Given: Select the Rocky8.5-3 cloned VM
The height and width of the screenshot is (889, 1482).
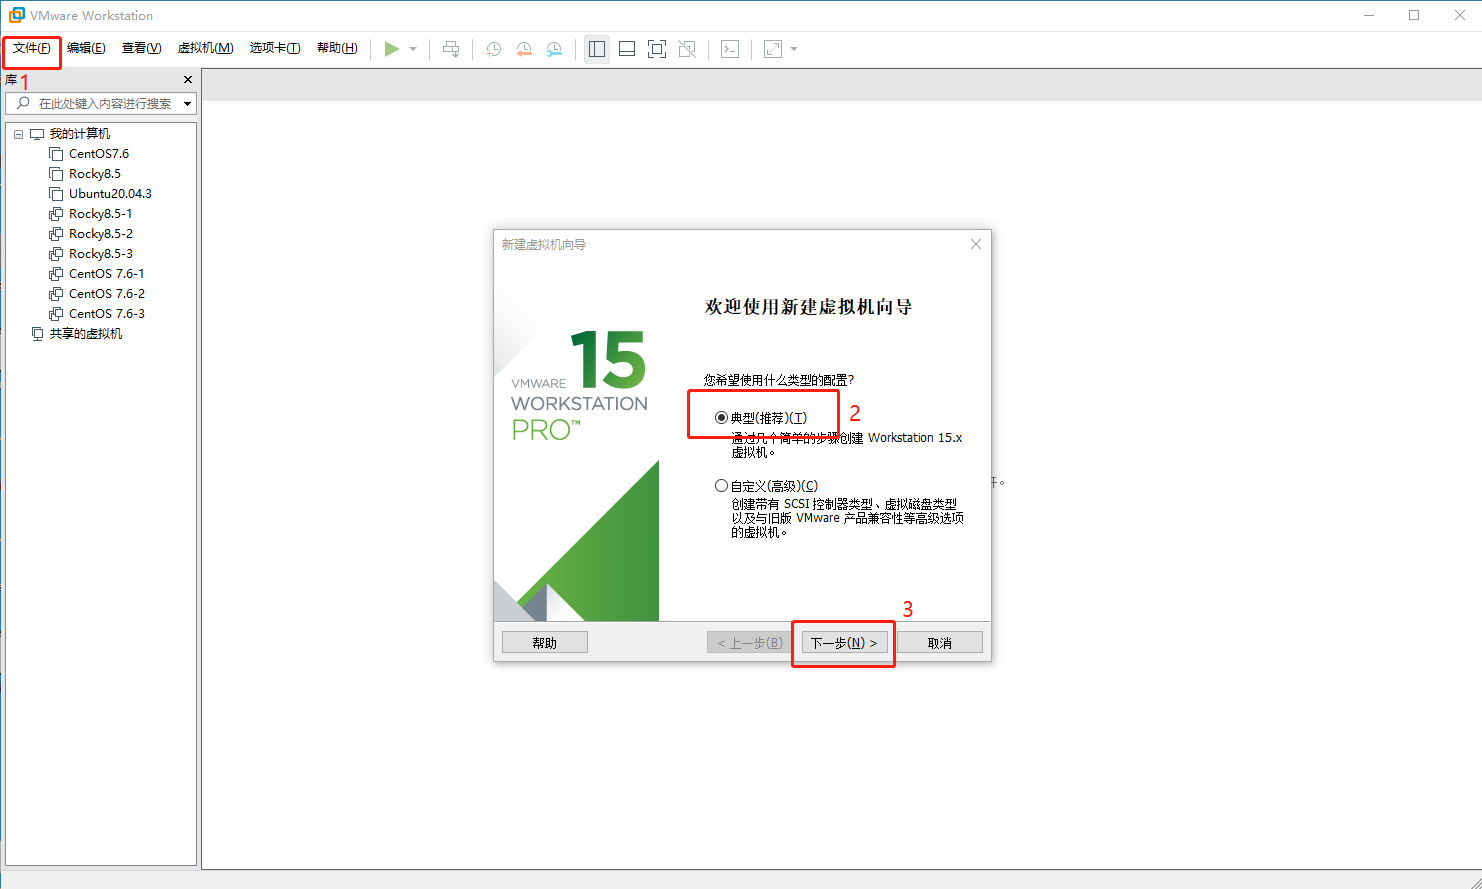Looking at the screenshot, I should coord(100,254).
